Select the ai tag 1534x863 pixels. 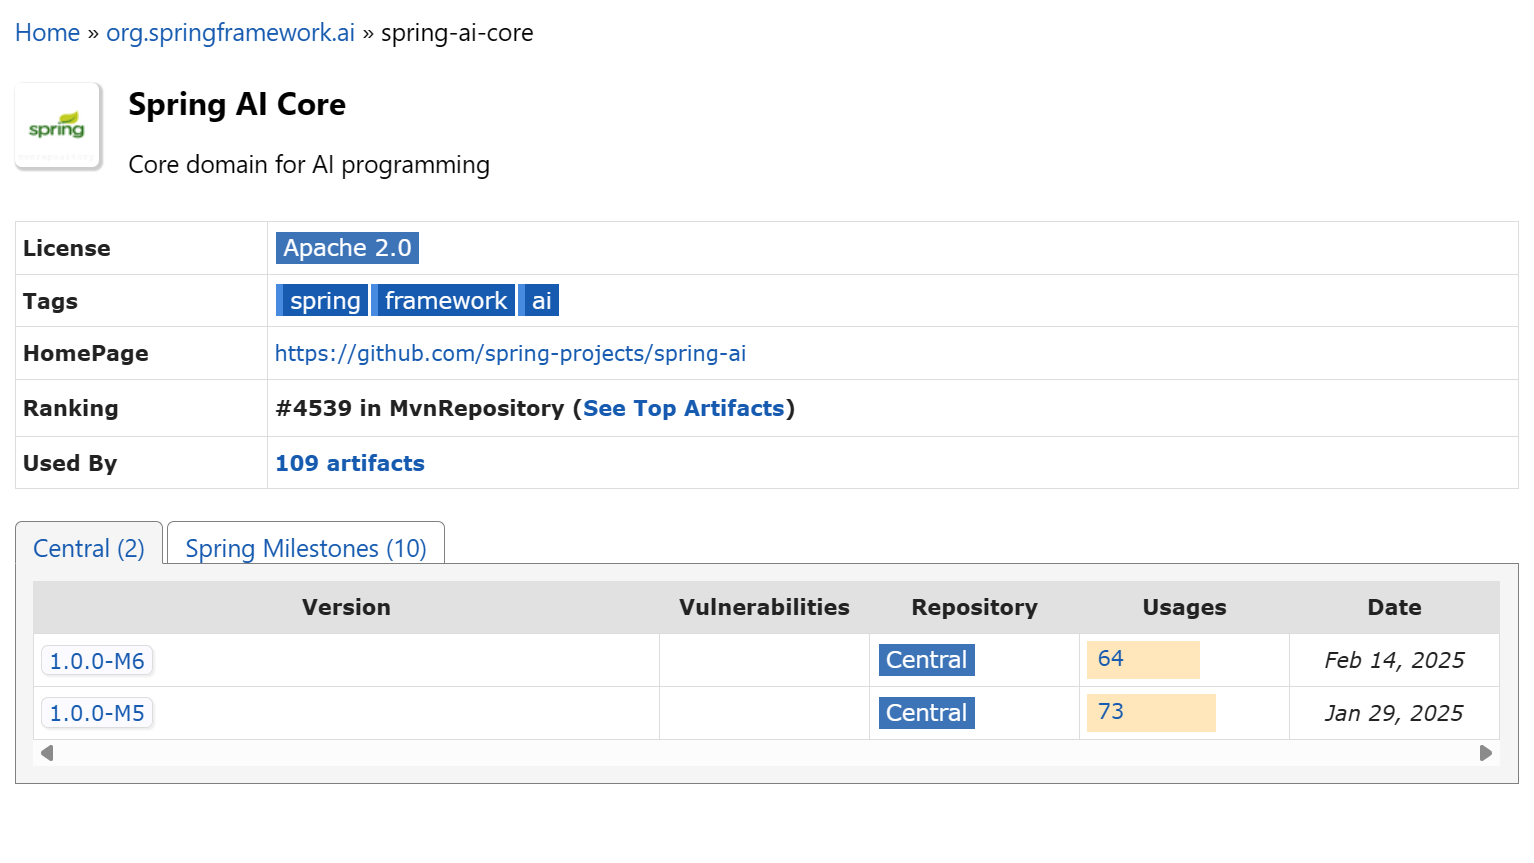tap(539, 301)
